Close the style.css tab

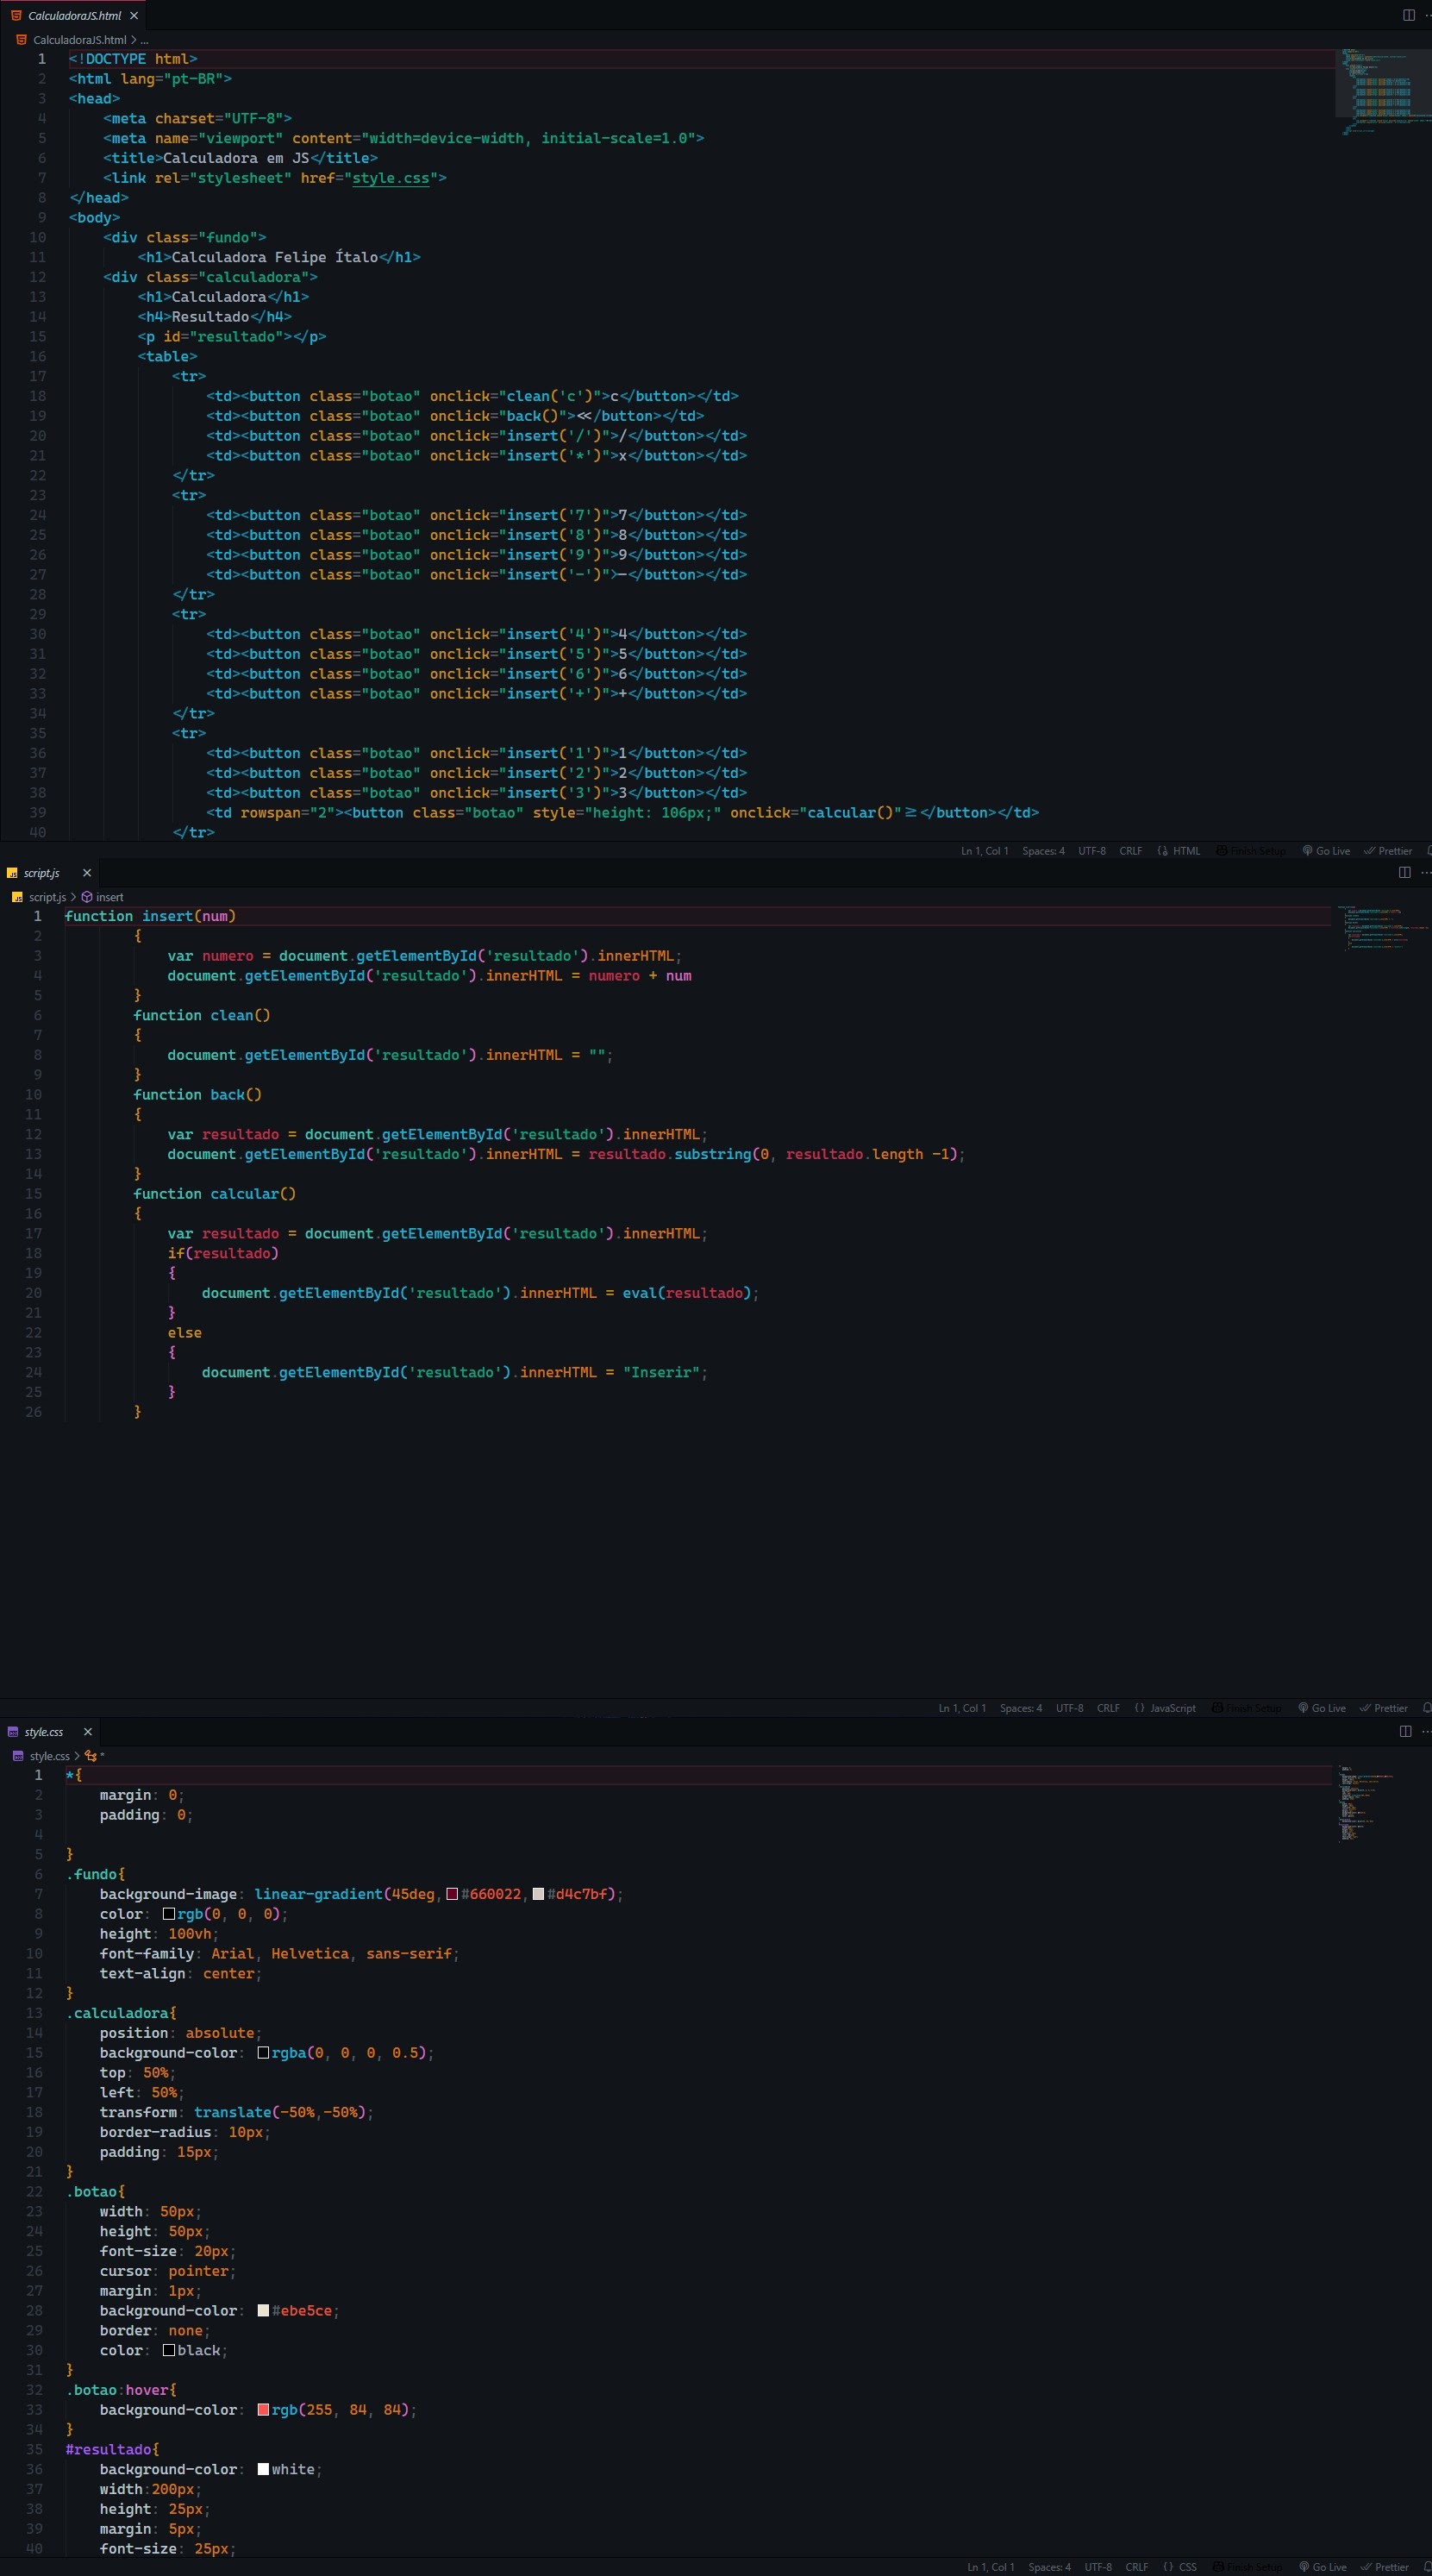tap(88, 1732)
